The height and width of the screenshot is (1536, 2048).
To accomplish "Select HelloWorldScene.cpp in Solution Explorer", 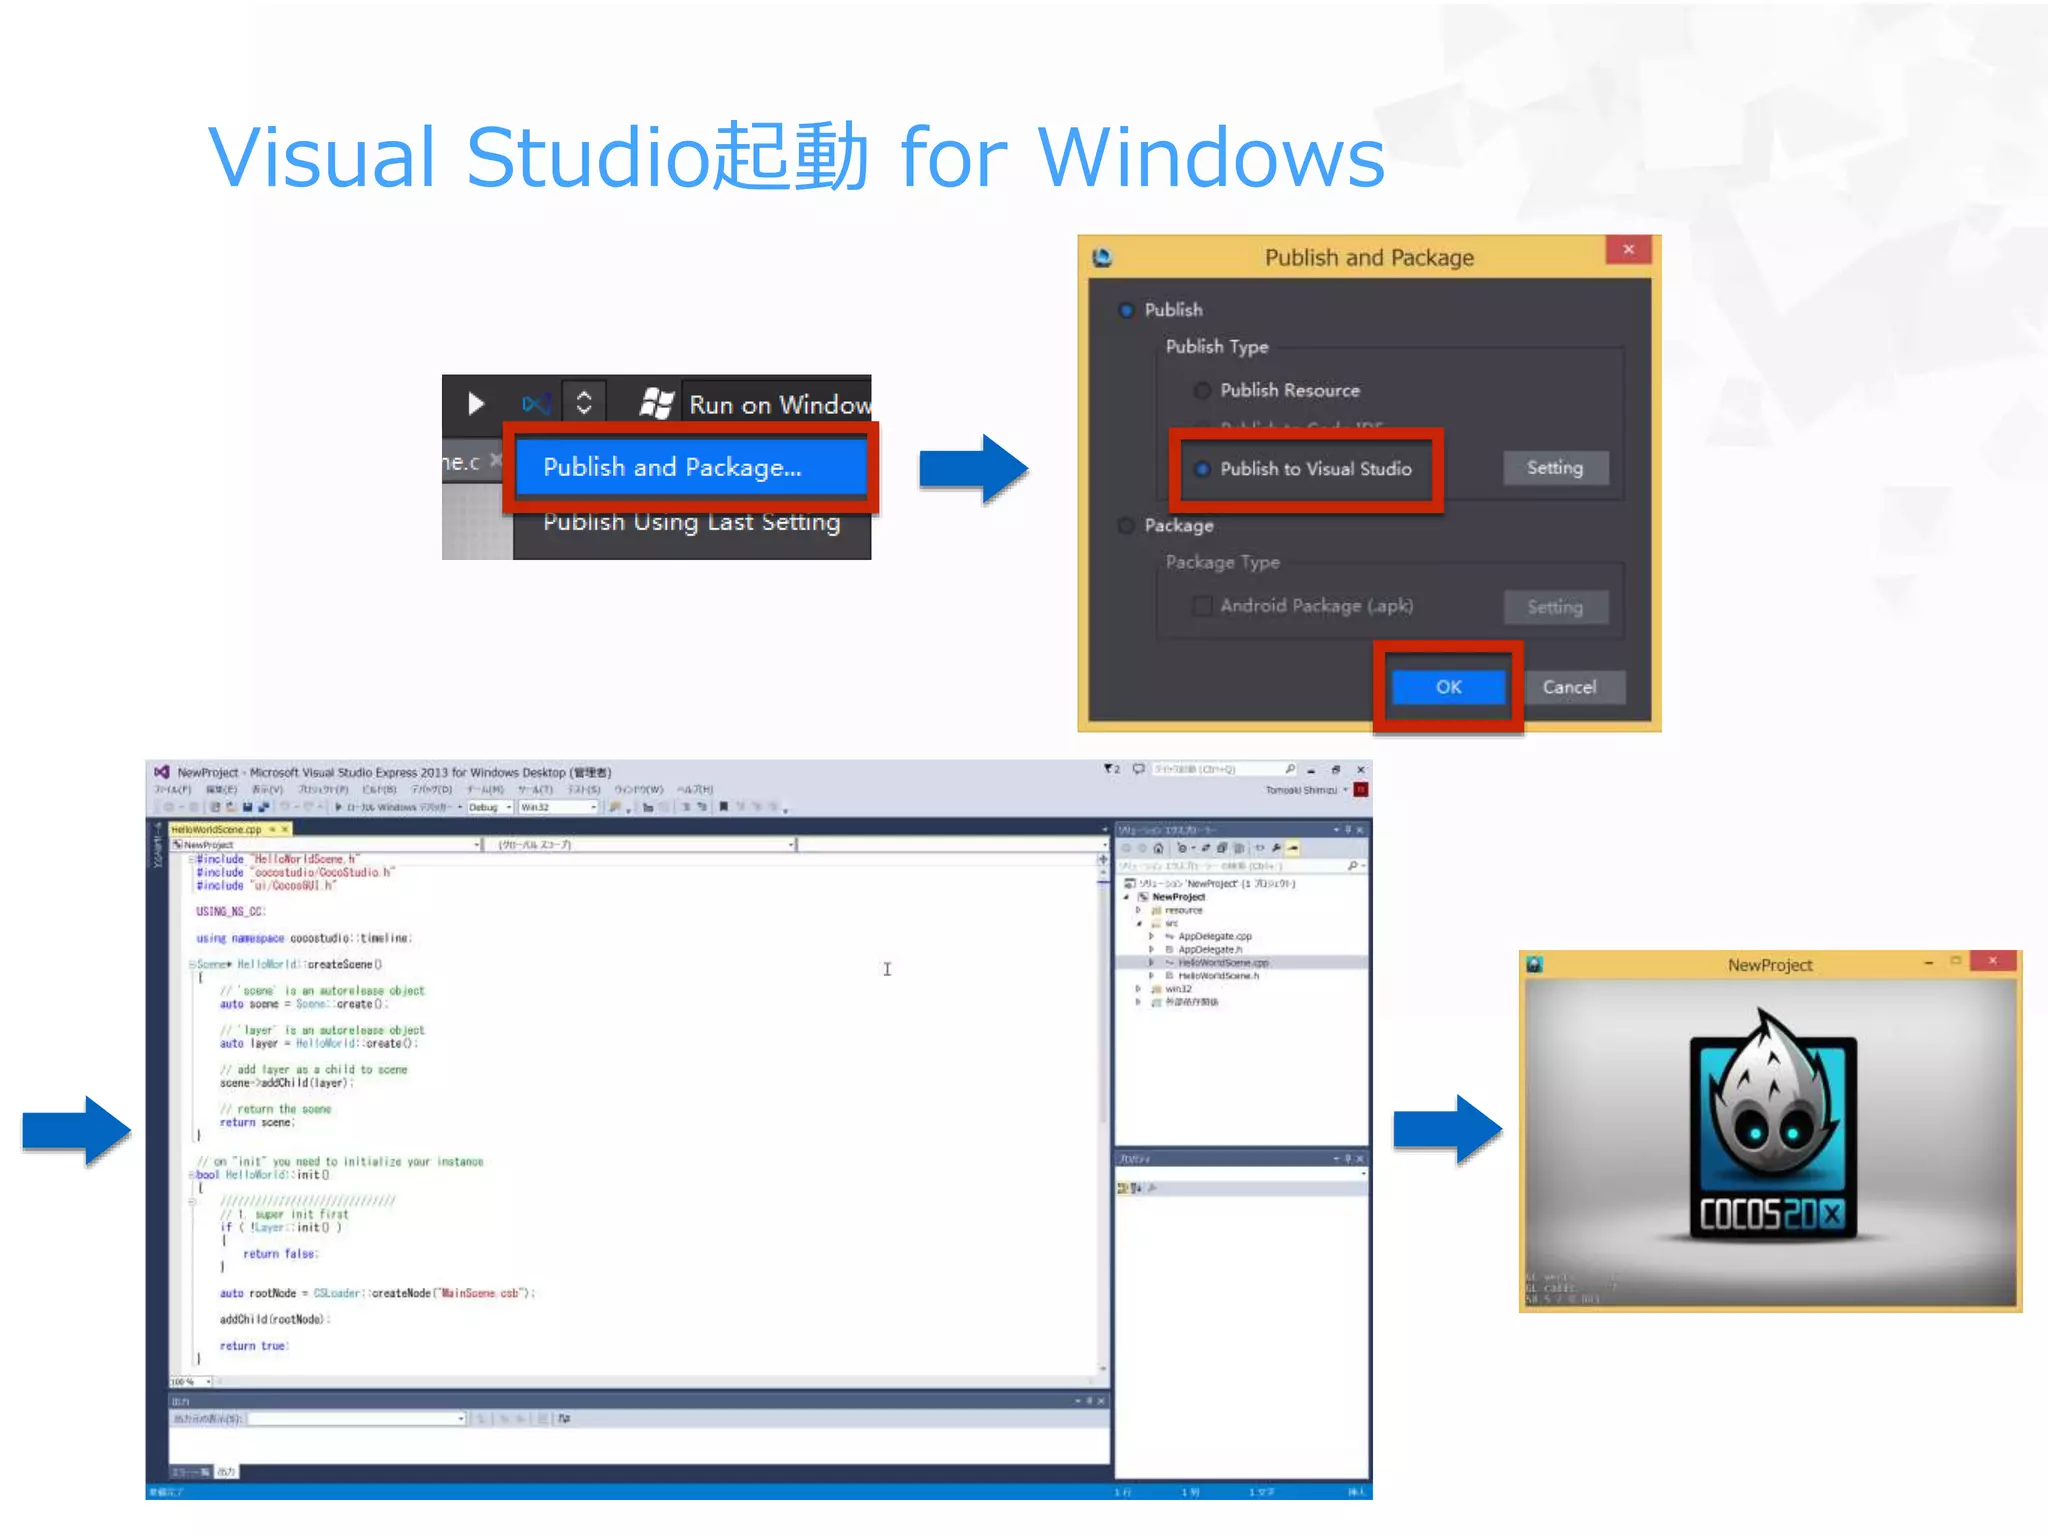I will [1222, 963].
